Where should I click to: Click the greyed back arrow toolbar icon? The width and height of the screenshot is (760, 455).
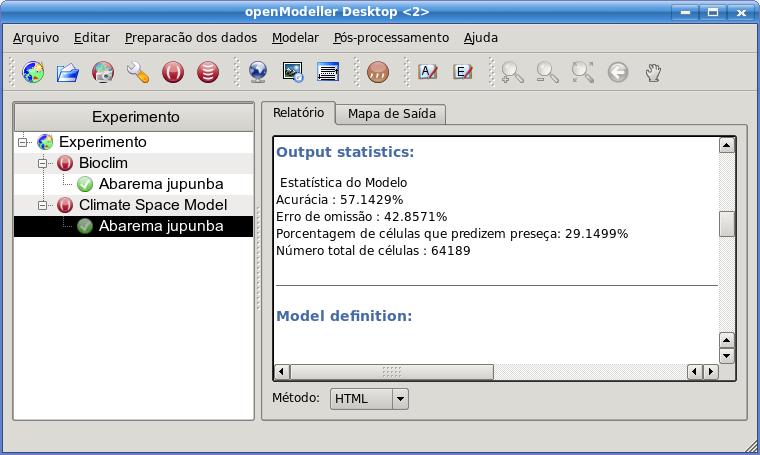point(618,72)
